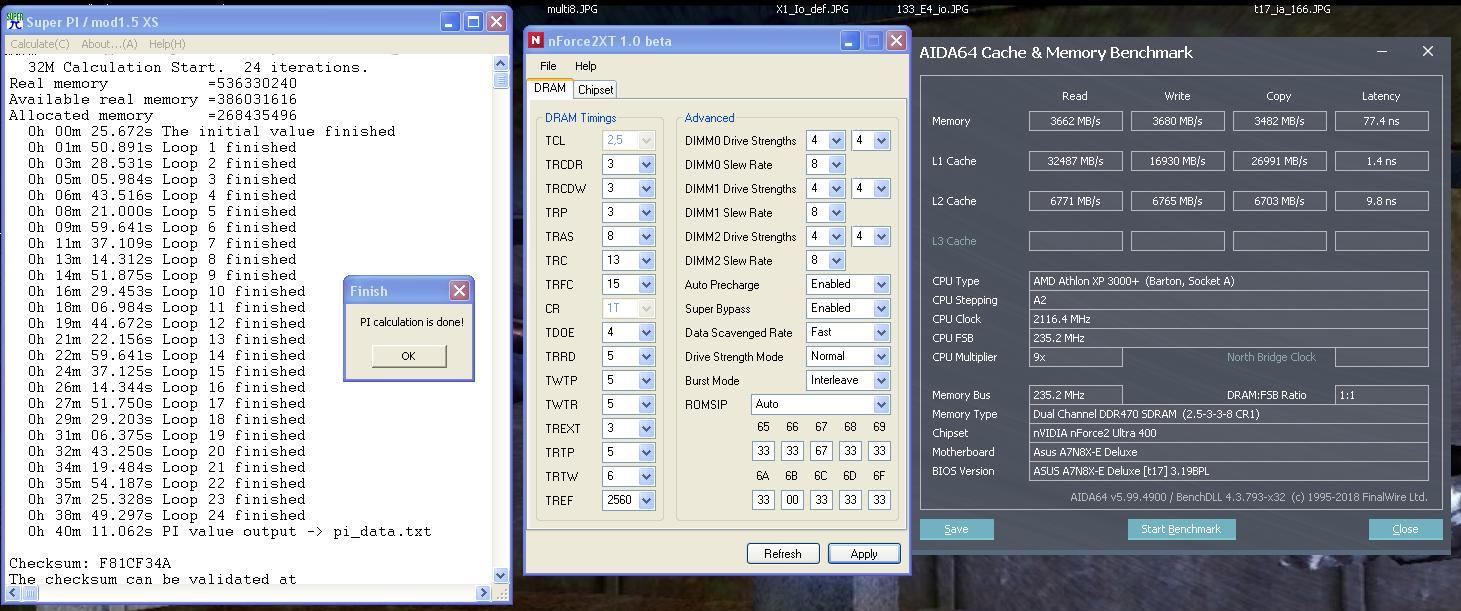Screen dimensions: 1461x611
Task: Minimize the AIDA64 benchmark window
Action: pos(1382,51)
